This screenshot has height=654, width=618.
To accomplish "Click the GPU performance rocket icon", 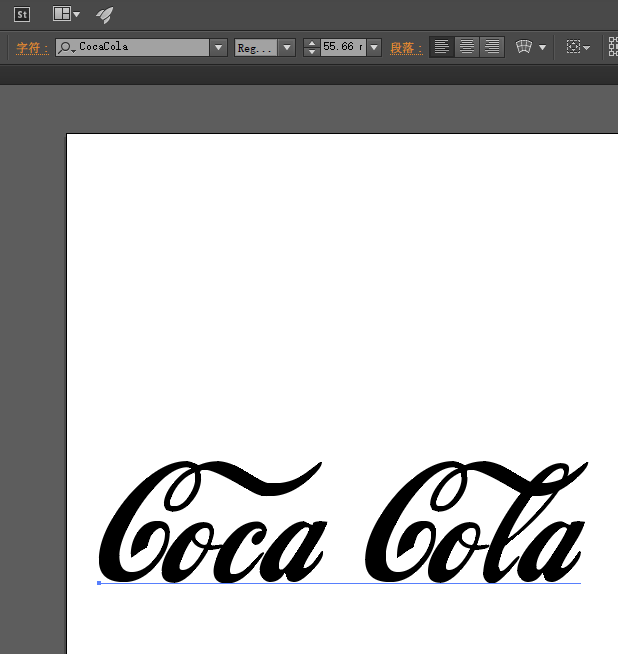I will coord(104,14).
